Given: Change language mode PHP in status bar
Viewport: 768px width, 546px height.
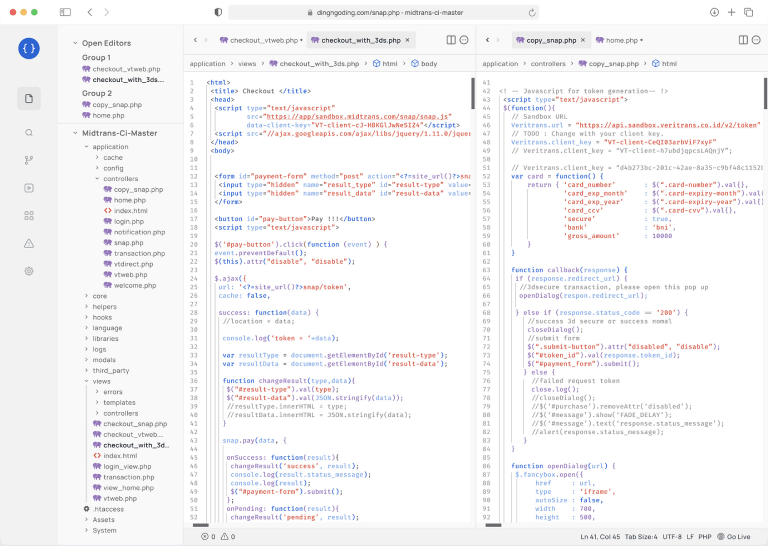Looking at the screenshot, I should 705,537.
